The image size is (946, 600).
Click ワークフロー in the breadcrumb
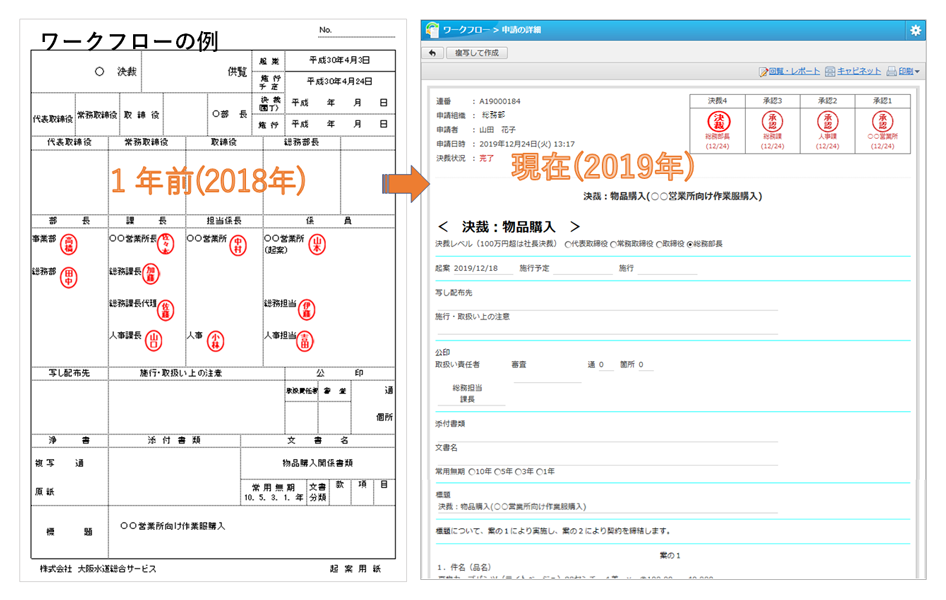[467, 31]
